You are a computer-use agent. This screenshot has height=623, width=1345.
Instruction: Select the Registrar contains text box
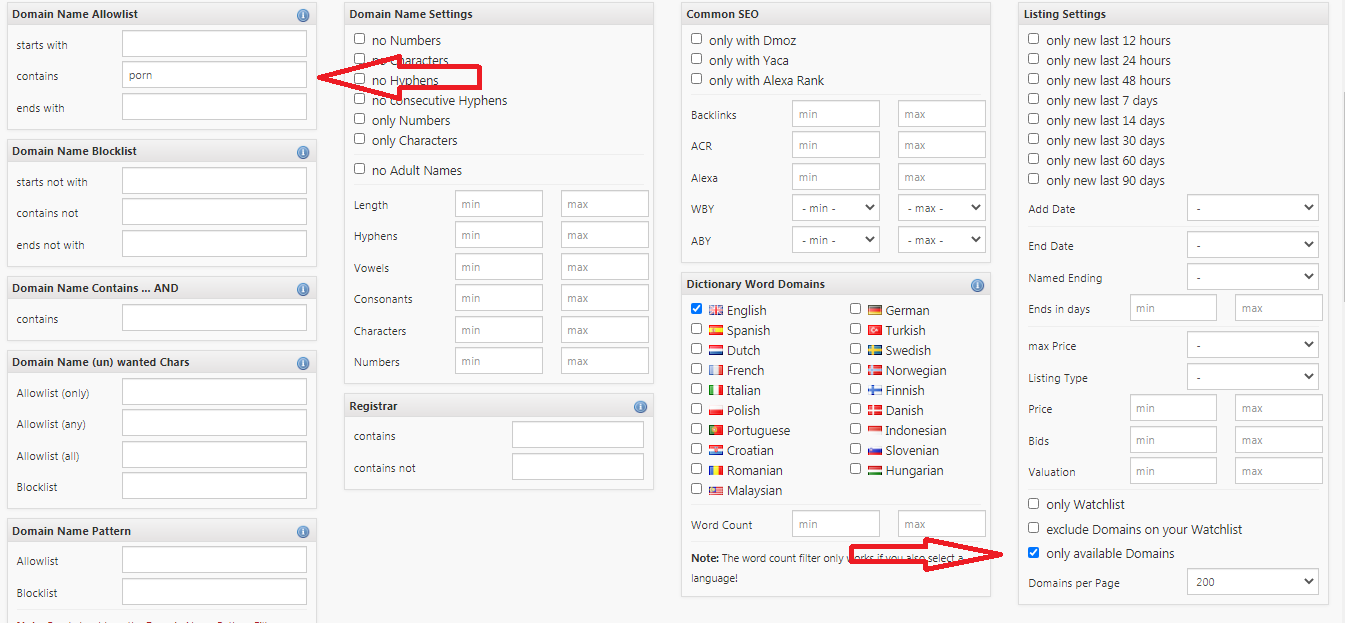[x=578, y=435]
